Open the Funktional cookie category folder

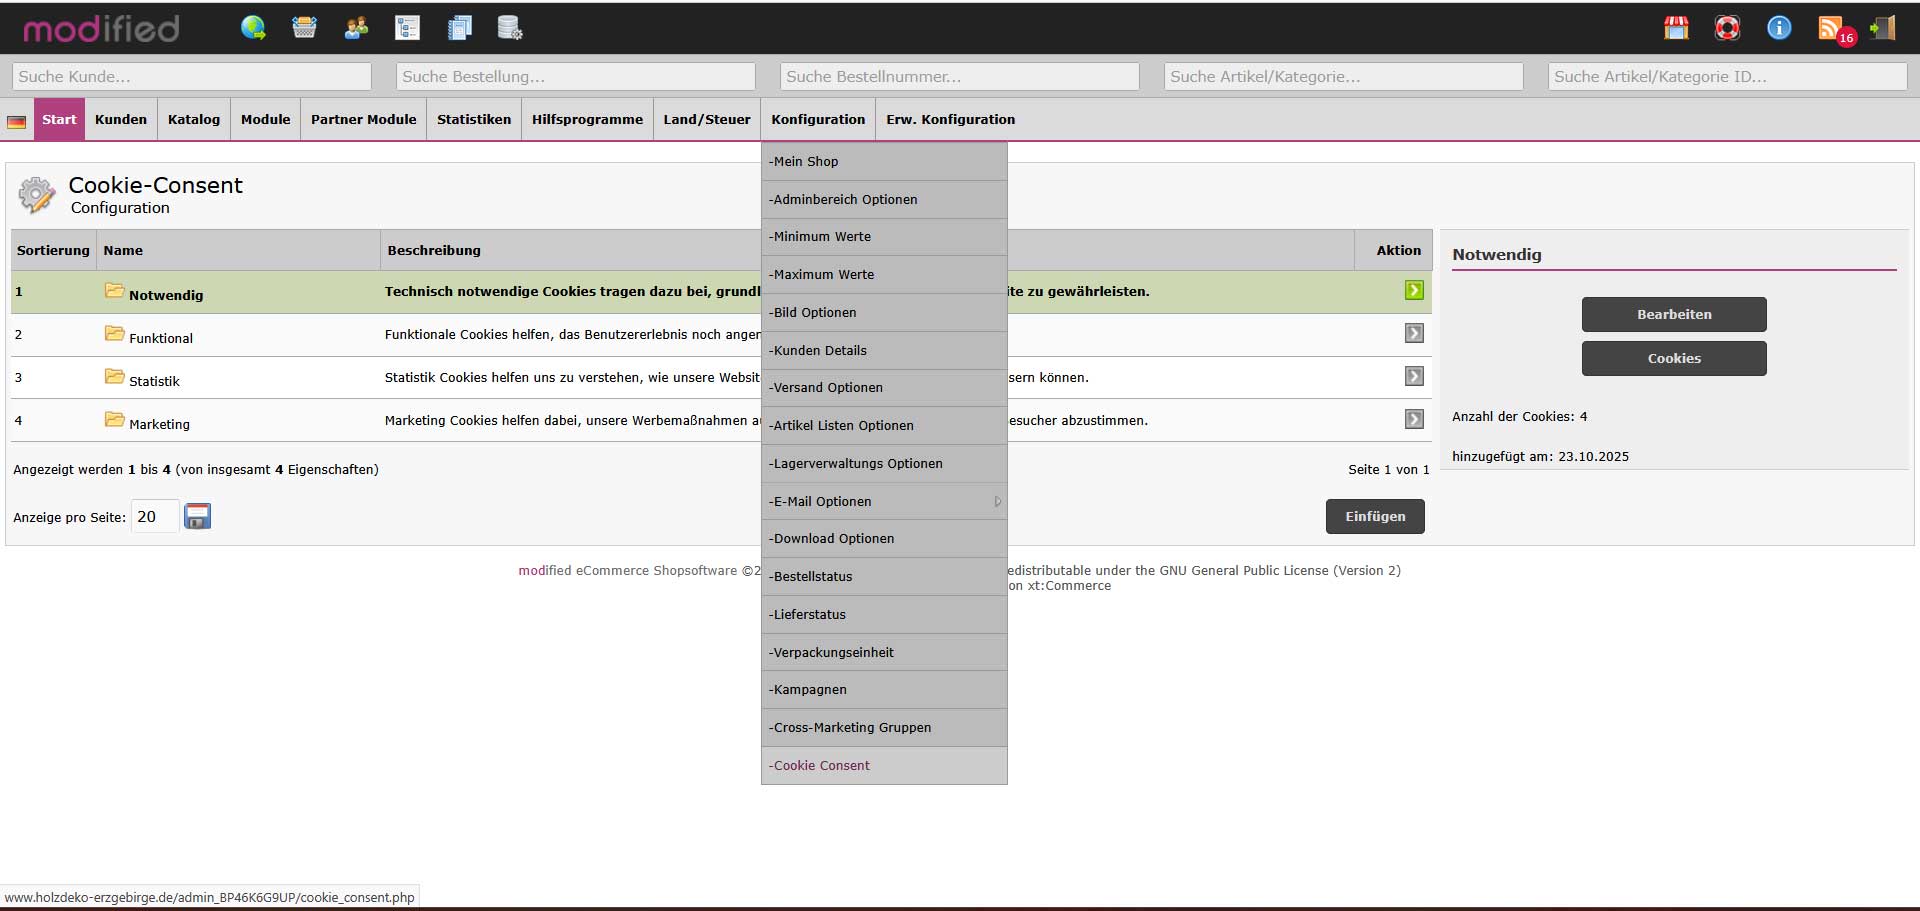click(x=115, y=334)
